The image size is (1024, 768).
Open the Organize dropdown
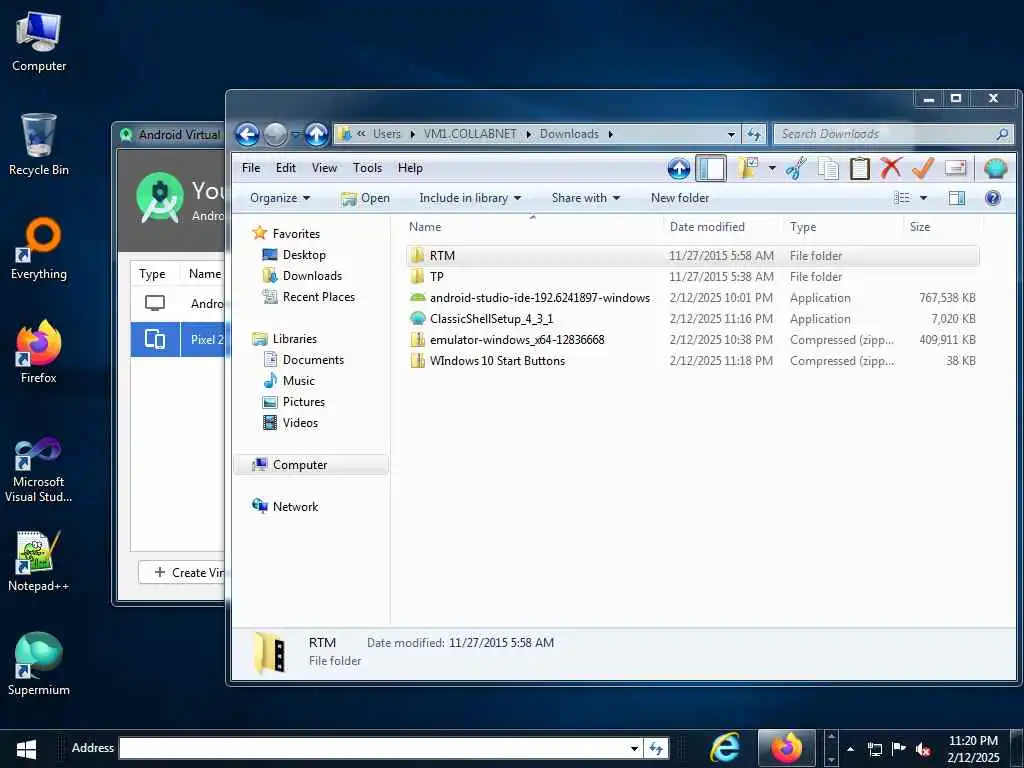[280, 198]
